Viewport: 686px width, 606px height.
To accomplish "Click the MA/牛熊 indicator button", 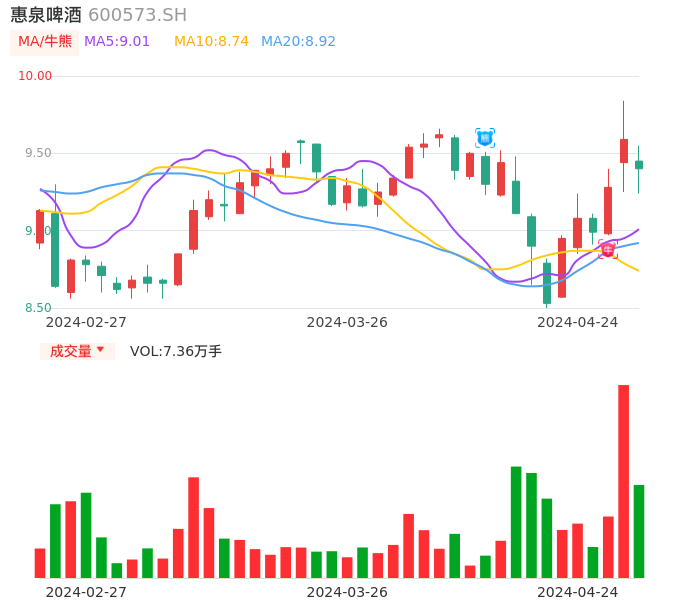I will [x=45, y=42].
